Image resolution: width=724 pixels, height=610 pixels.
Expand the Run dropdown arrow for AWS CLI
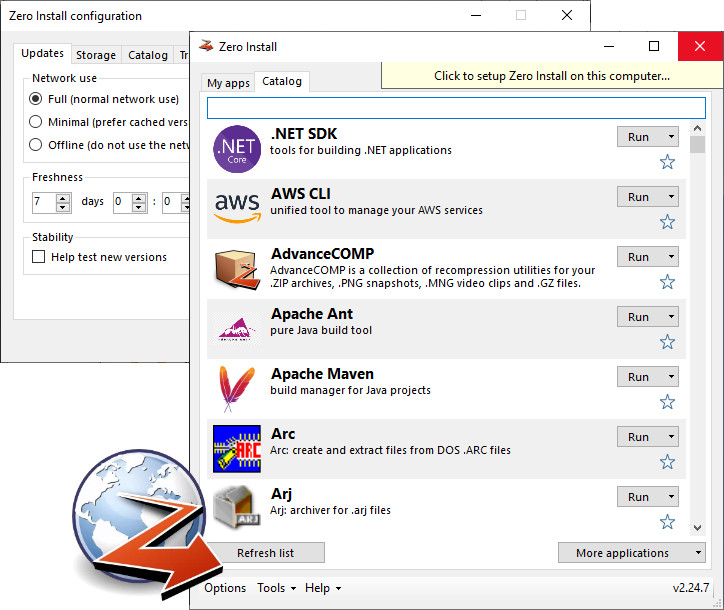tap(670, 197)
